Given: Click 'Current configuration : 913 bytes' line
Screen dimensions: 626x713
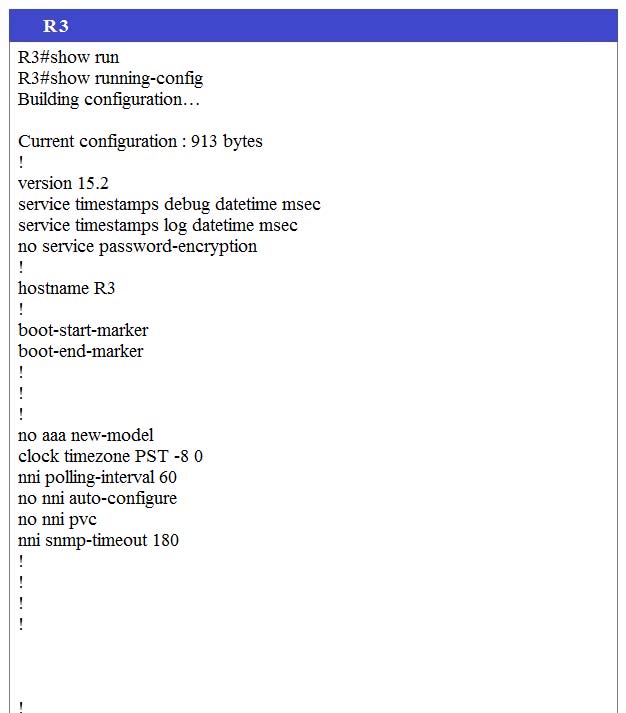Looking at the screenshot, I should 140,141.
